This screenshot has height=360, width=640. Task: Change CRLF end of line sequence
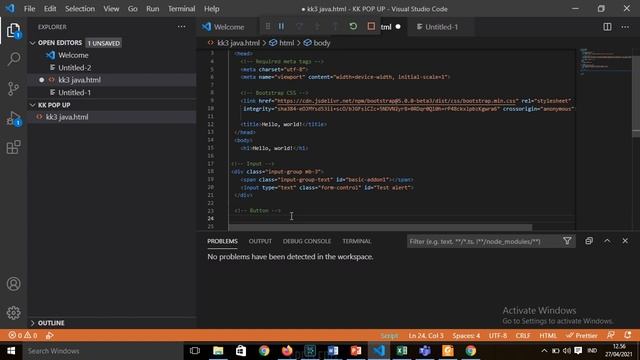[x=523, y=336]
